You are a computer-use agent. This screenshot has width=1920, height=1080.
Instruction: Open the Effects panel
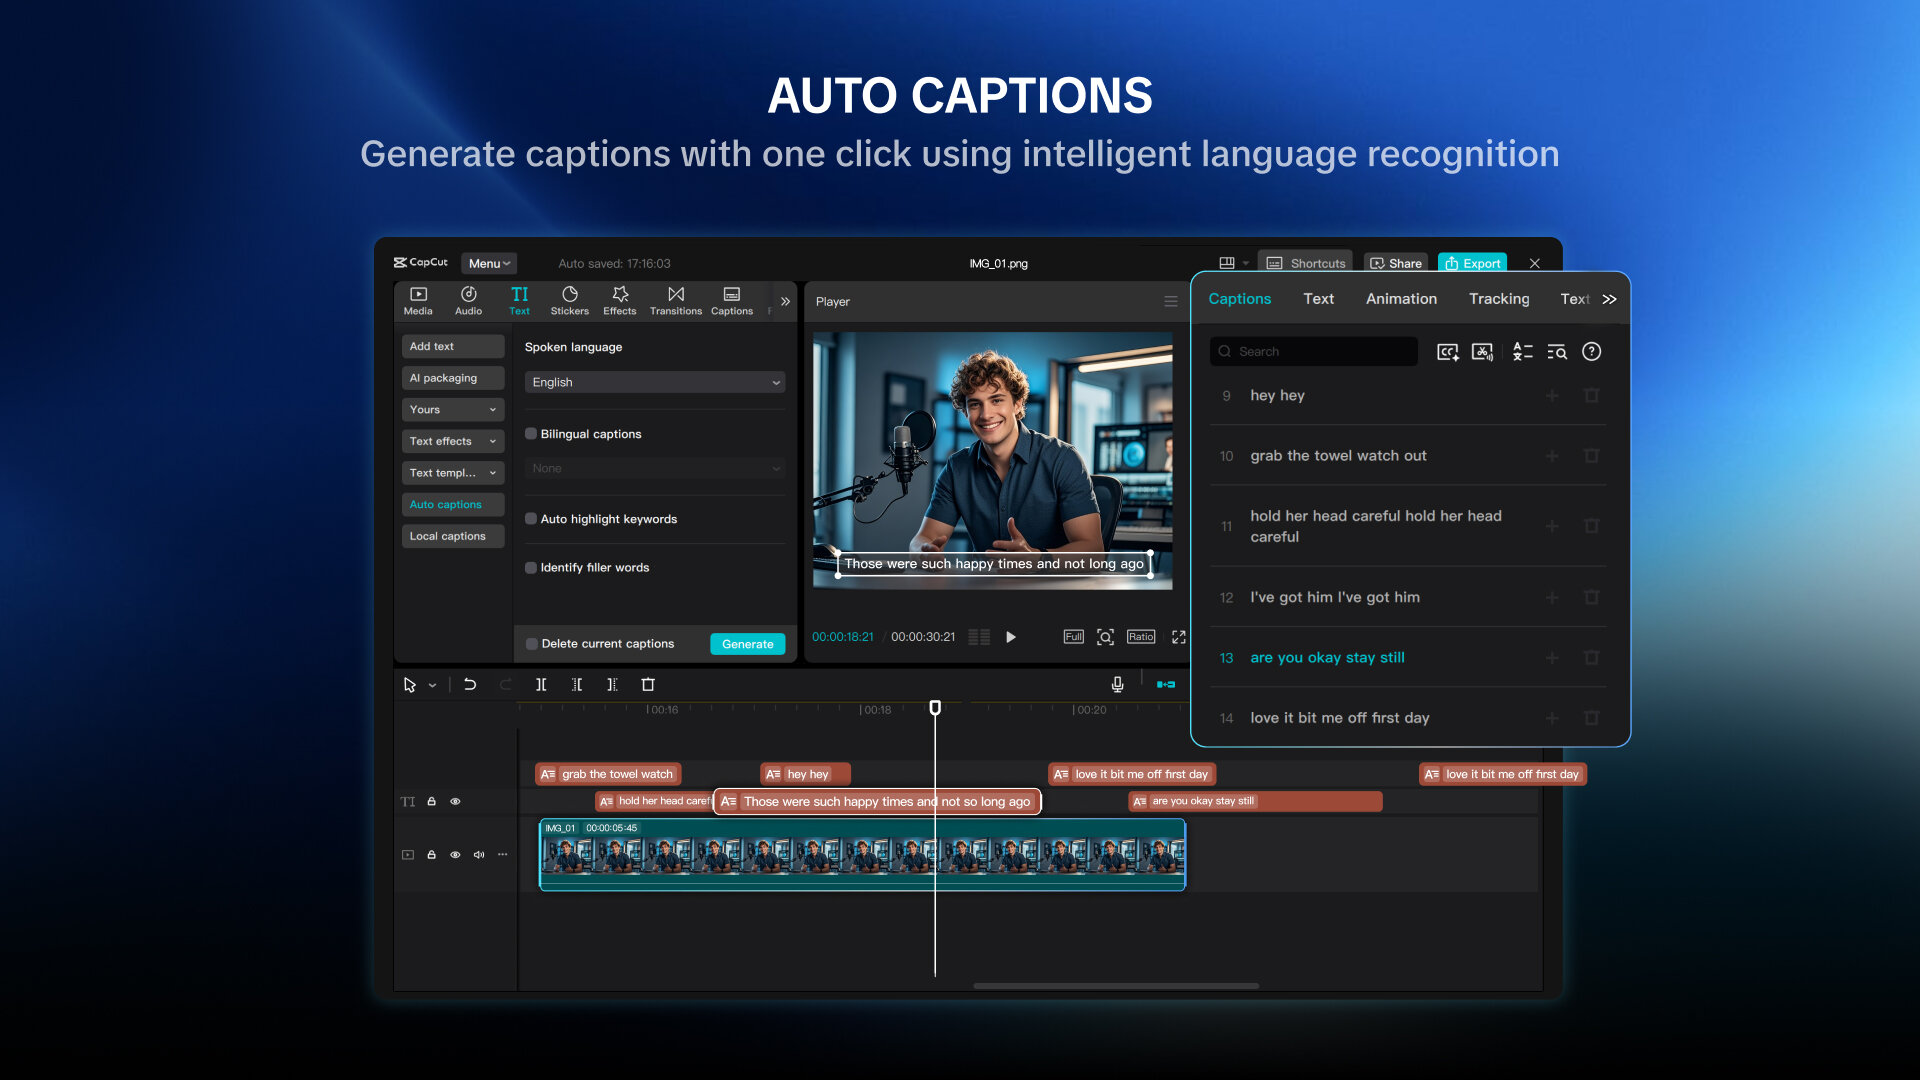[x=620, y=300]
